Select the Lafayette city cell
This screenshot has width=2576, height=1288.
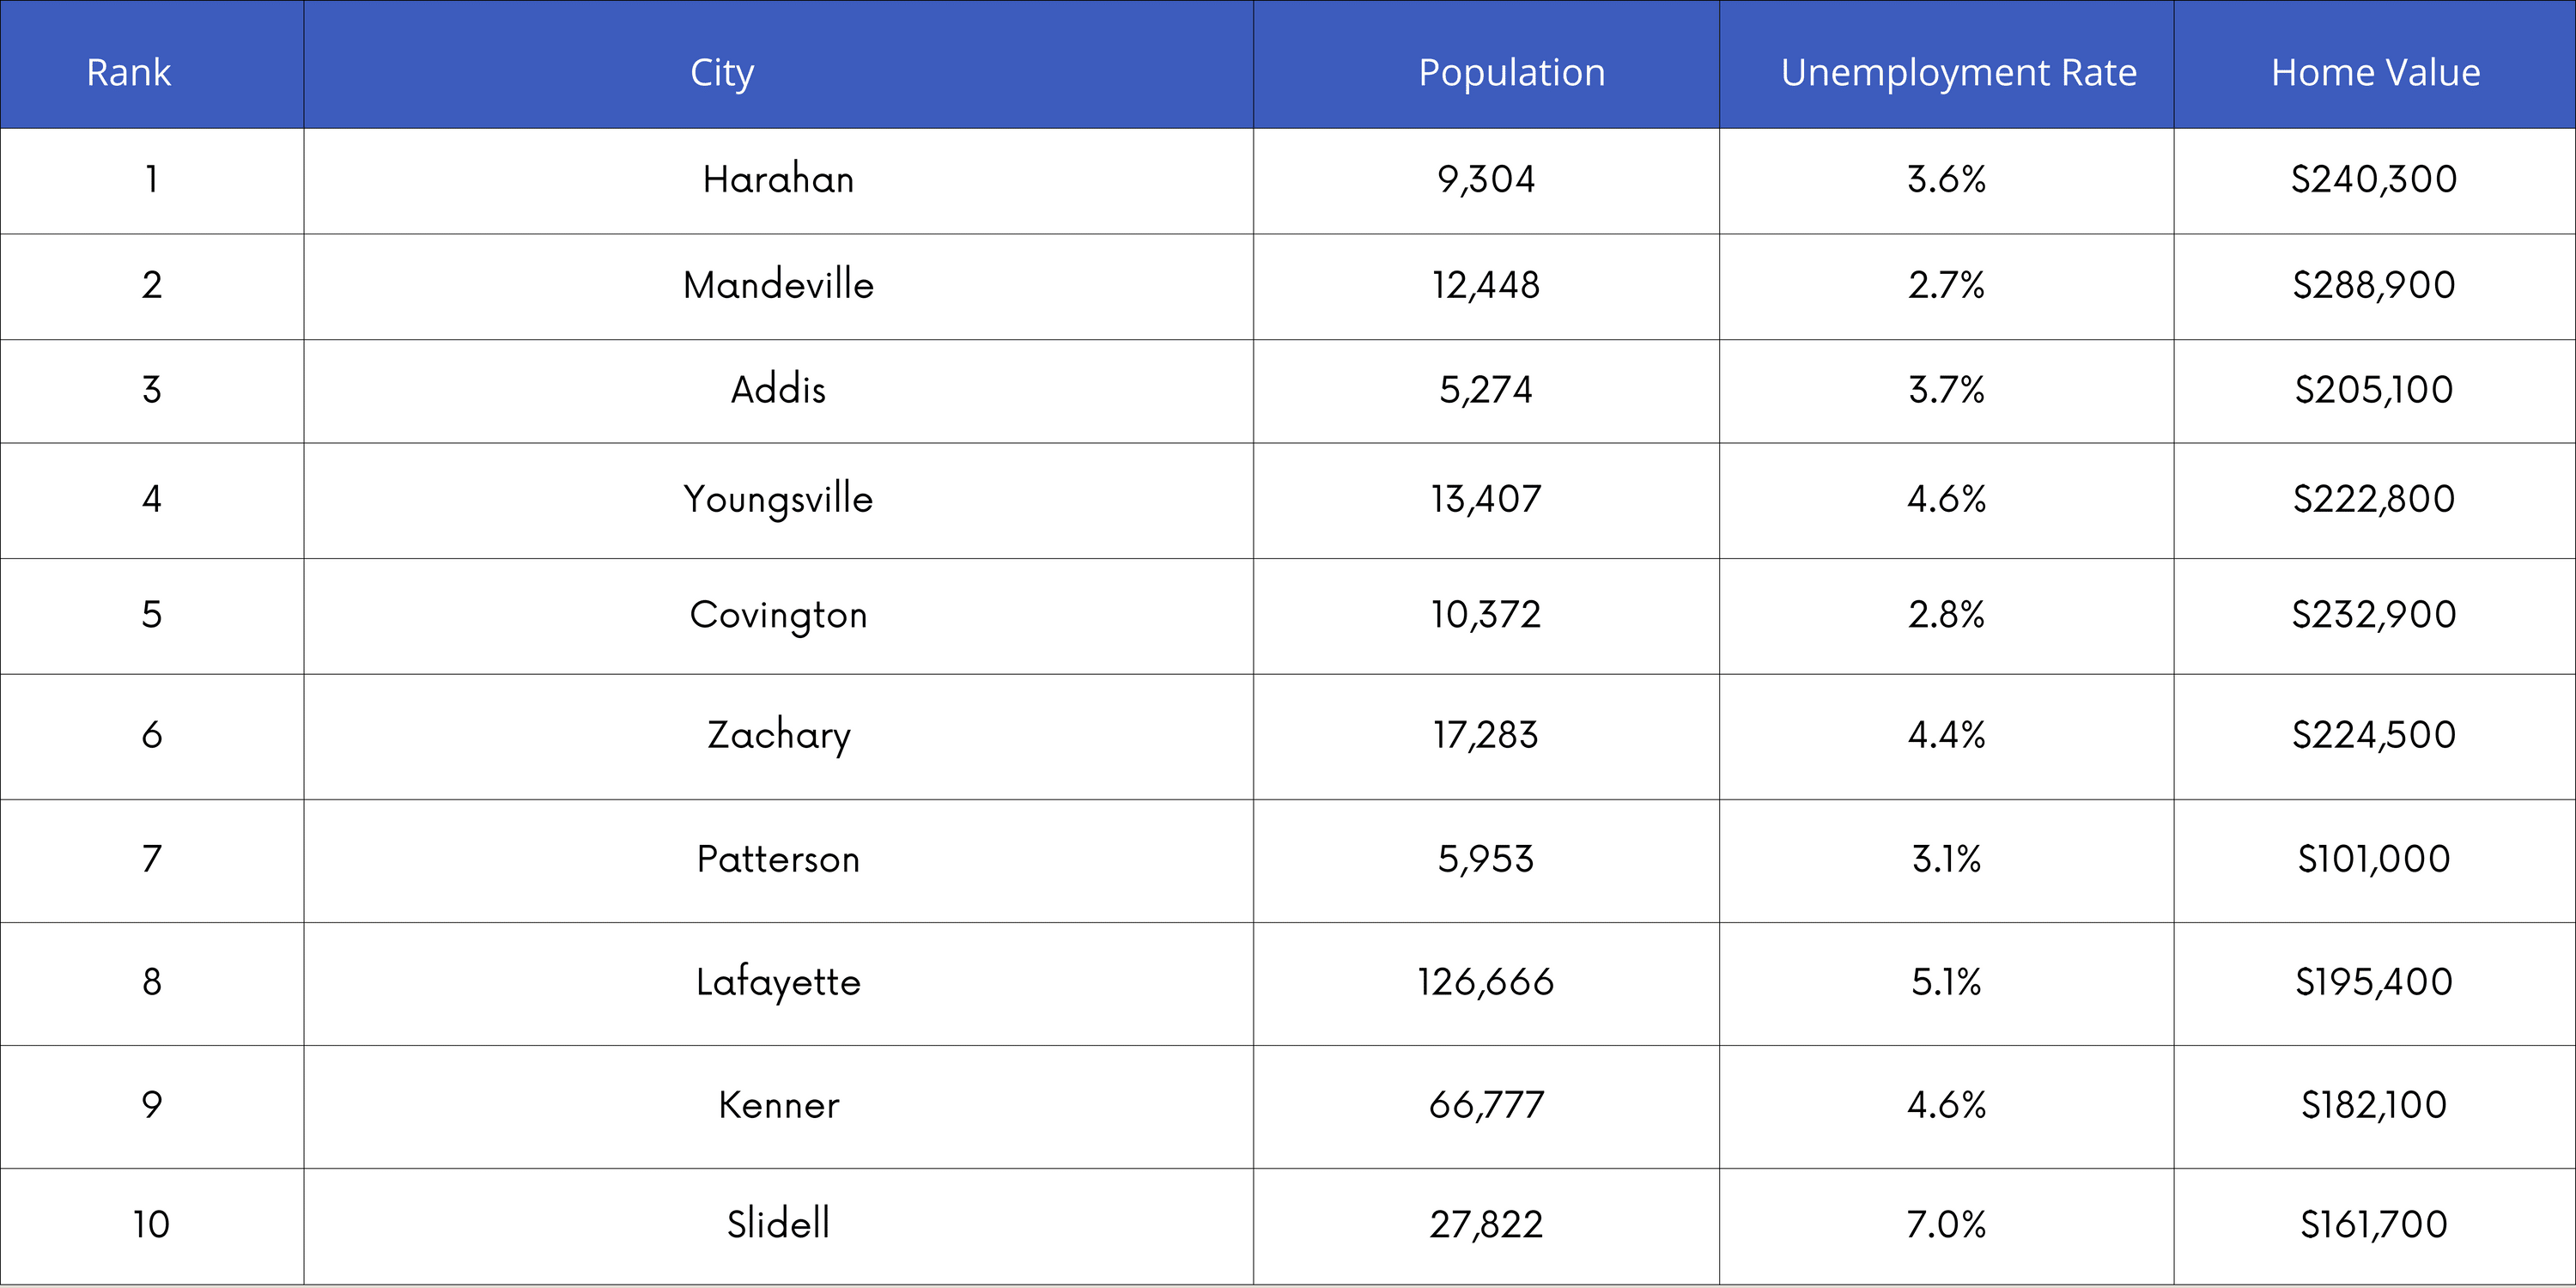[x=778, y=983]
